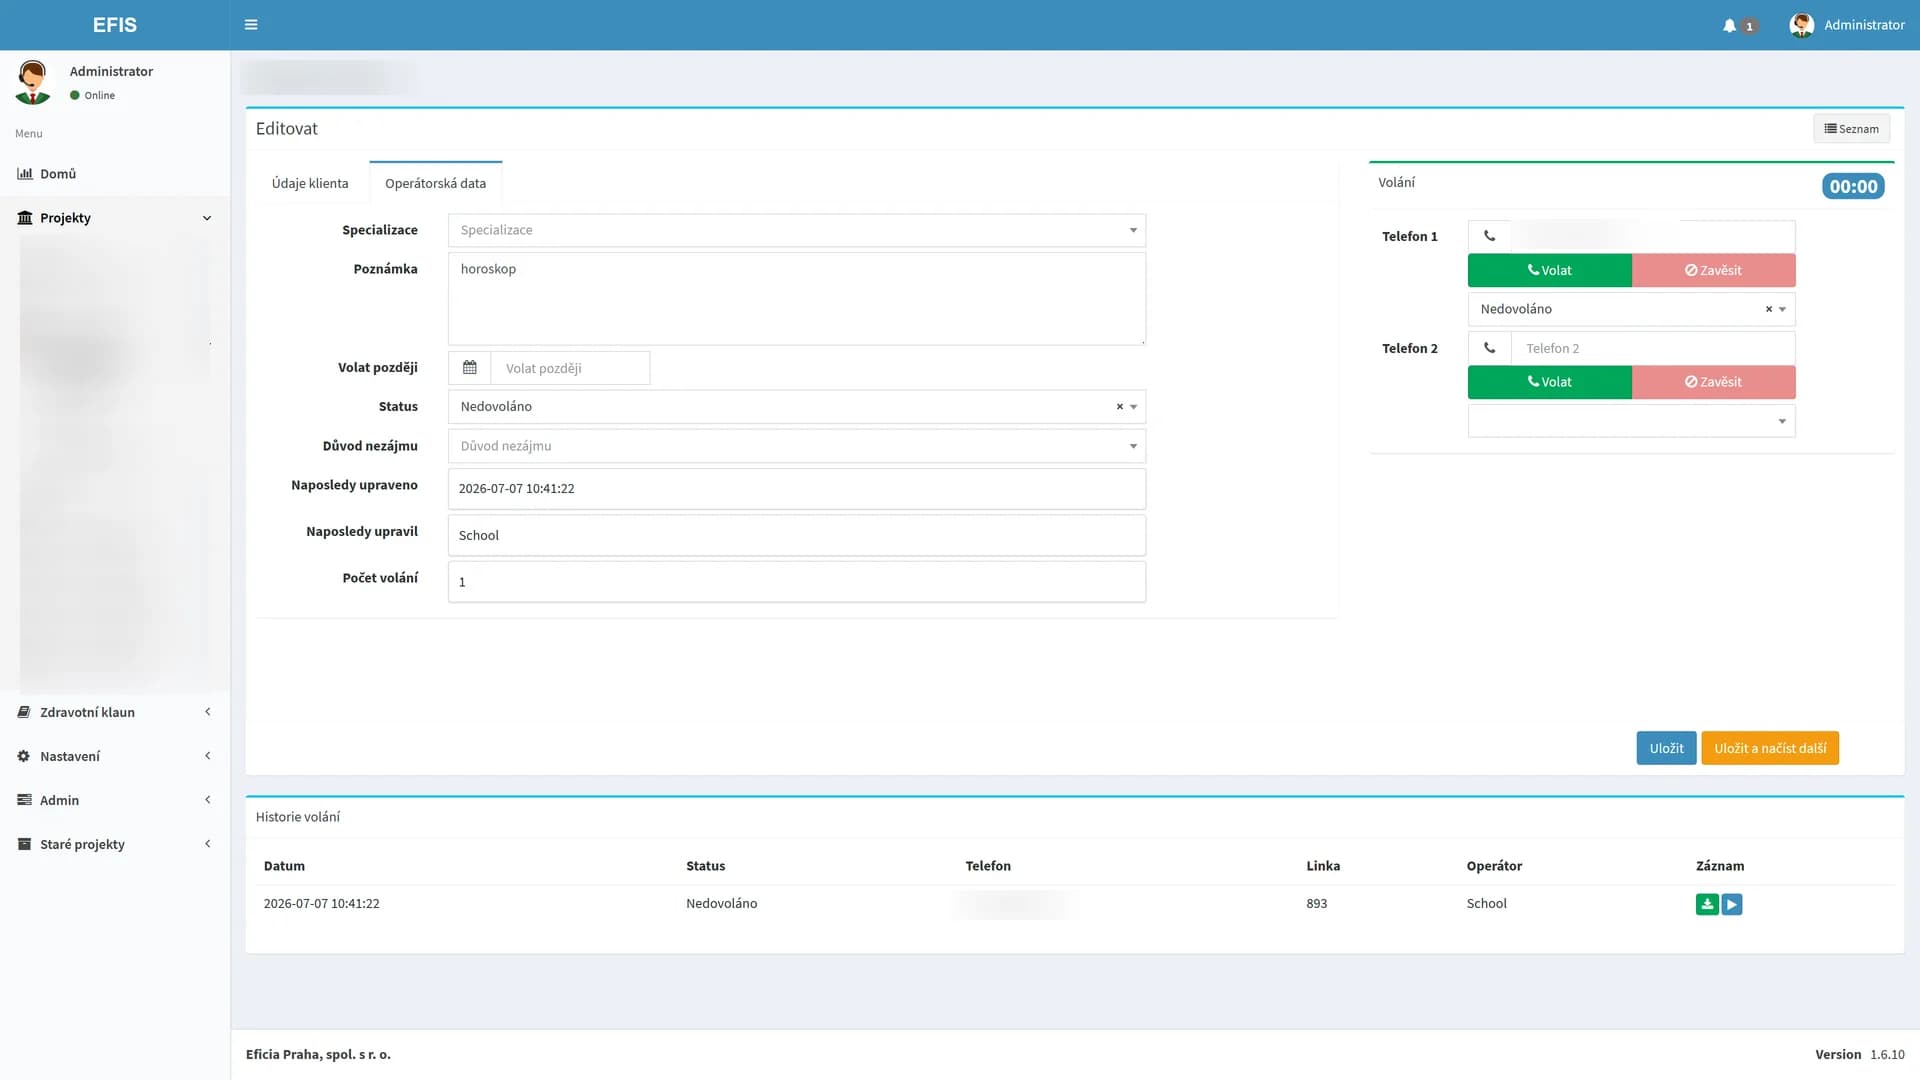Viewport: 1920px width, 1080px height.
Task: Open the Důvod nezájmu dropdown
Action: pyautogui.click(x=796, y=446)
